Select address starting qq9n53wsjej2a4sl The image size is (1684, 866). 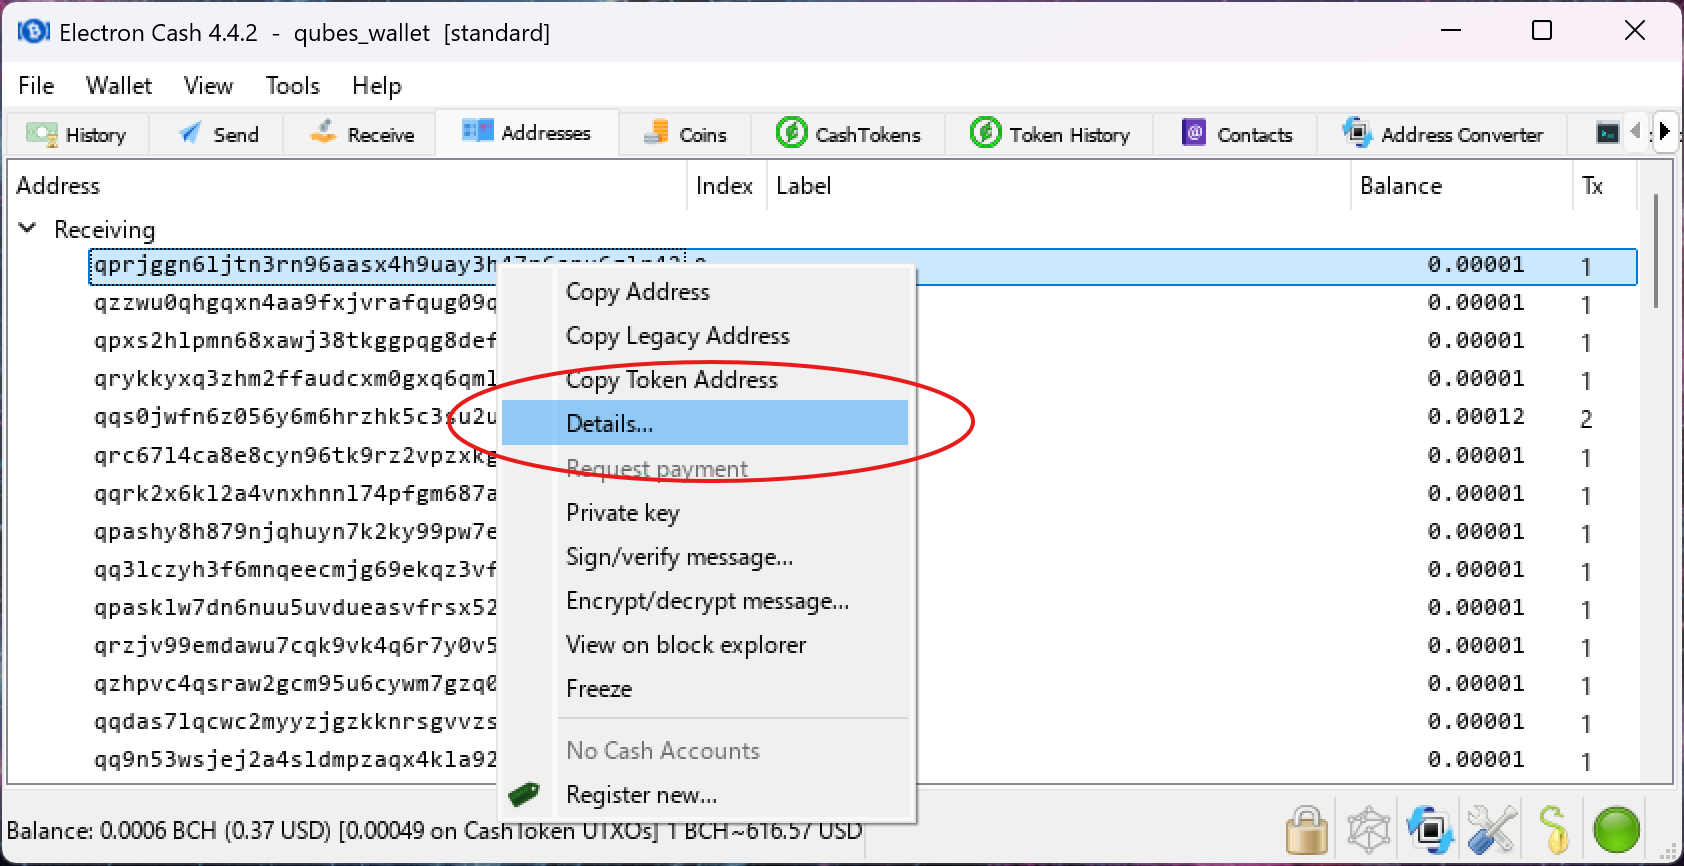point(295,759)
